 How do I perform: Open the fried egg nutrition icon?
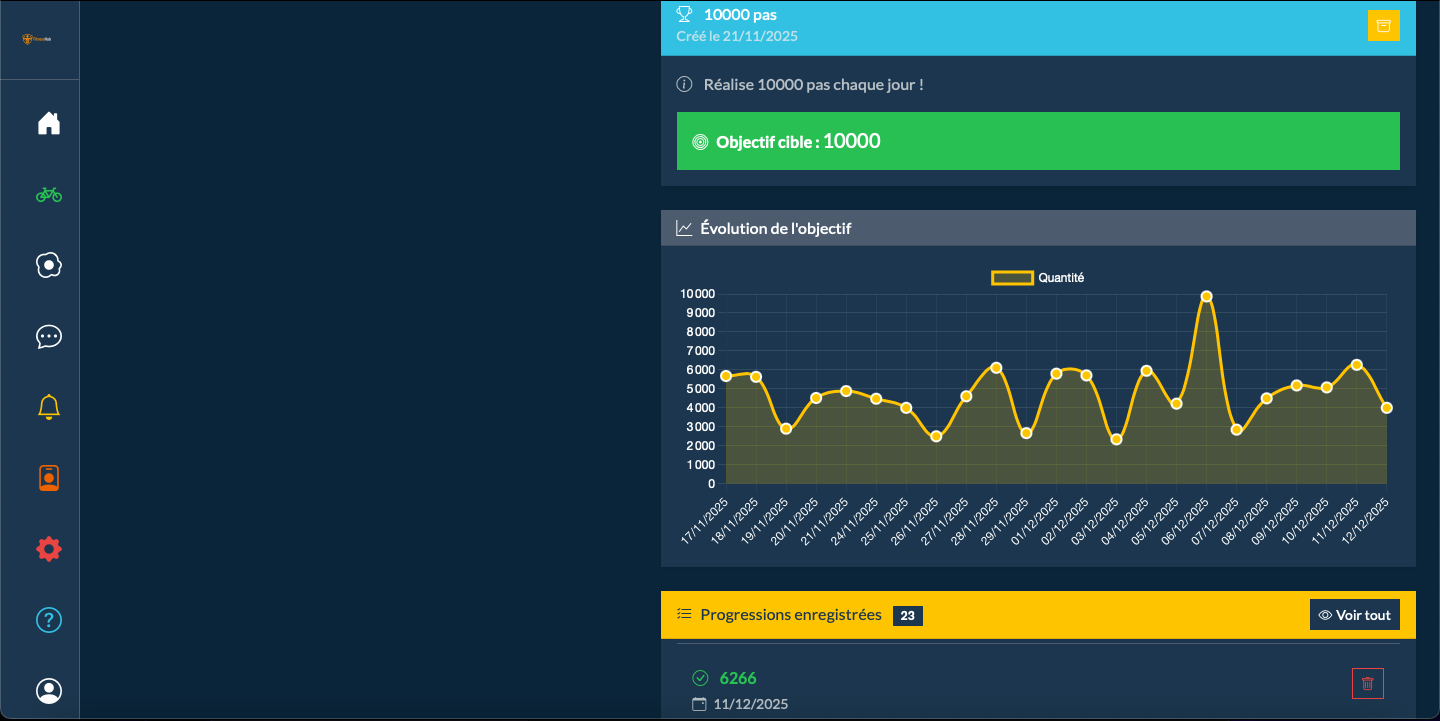pos(49,265)
